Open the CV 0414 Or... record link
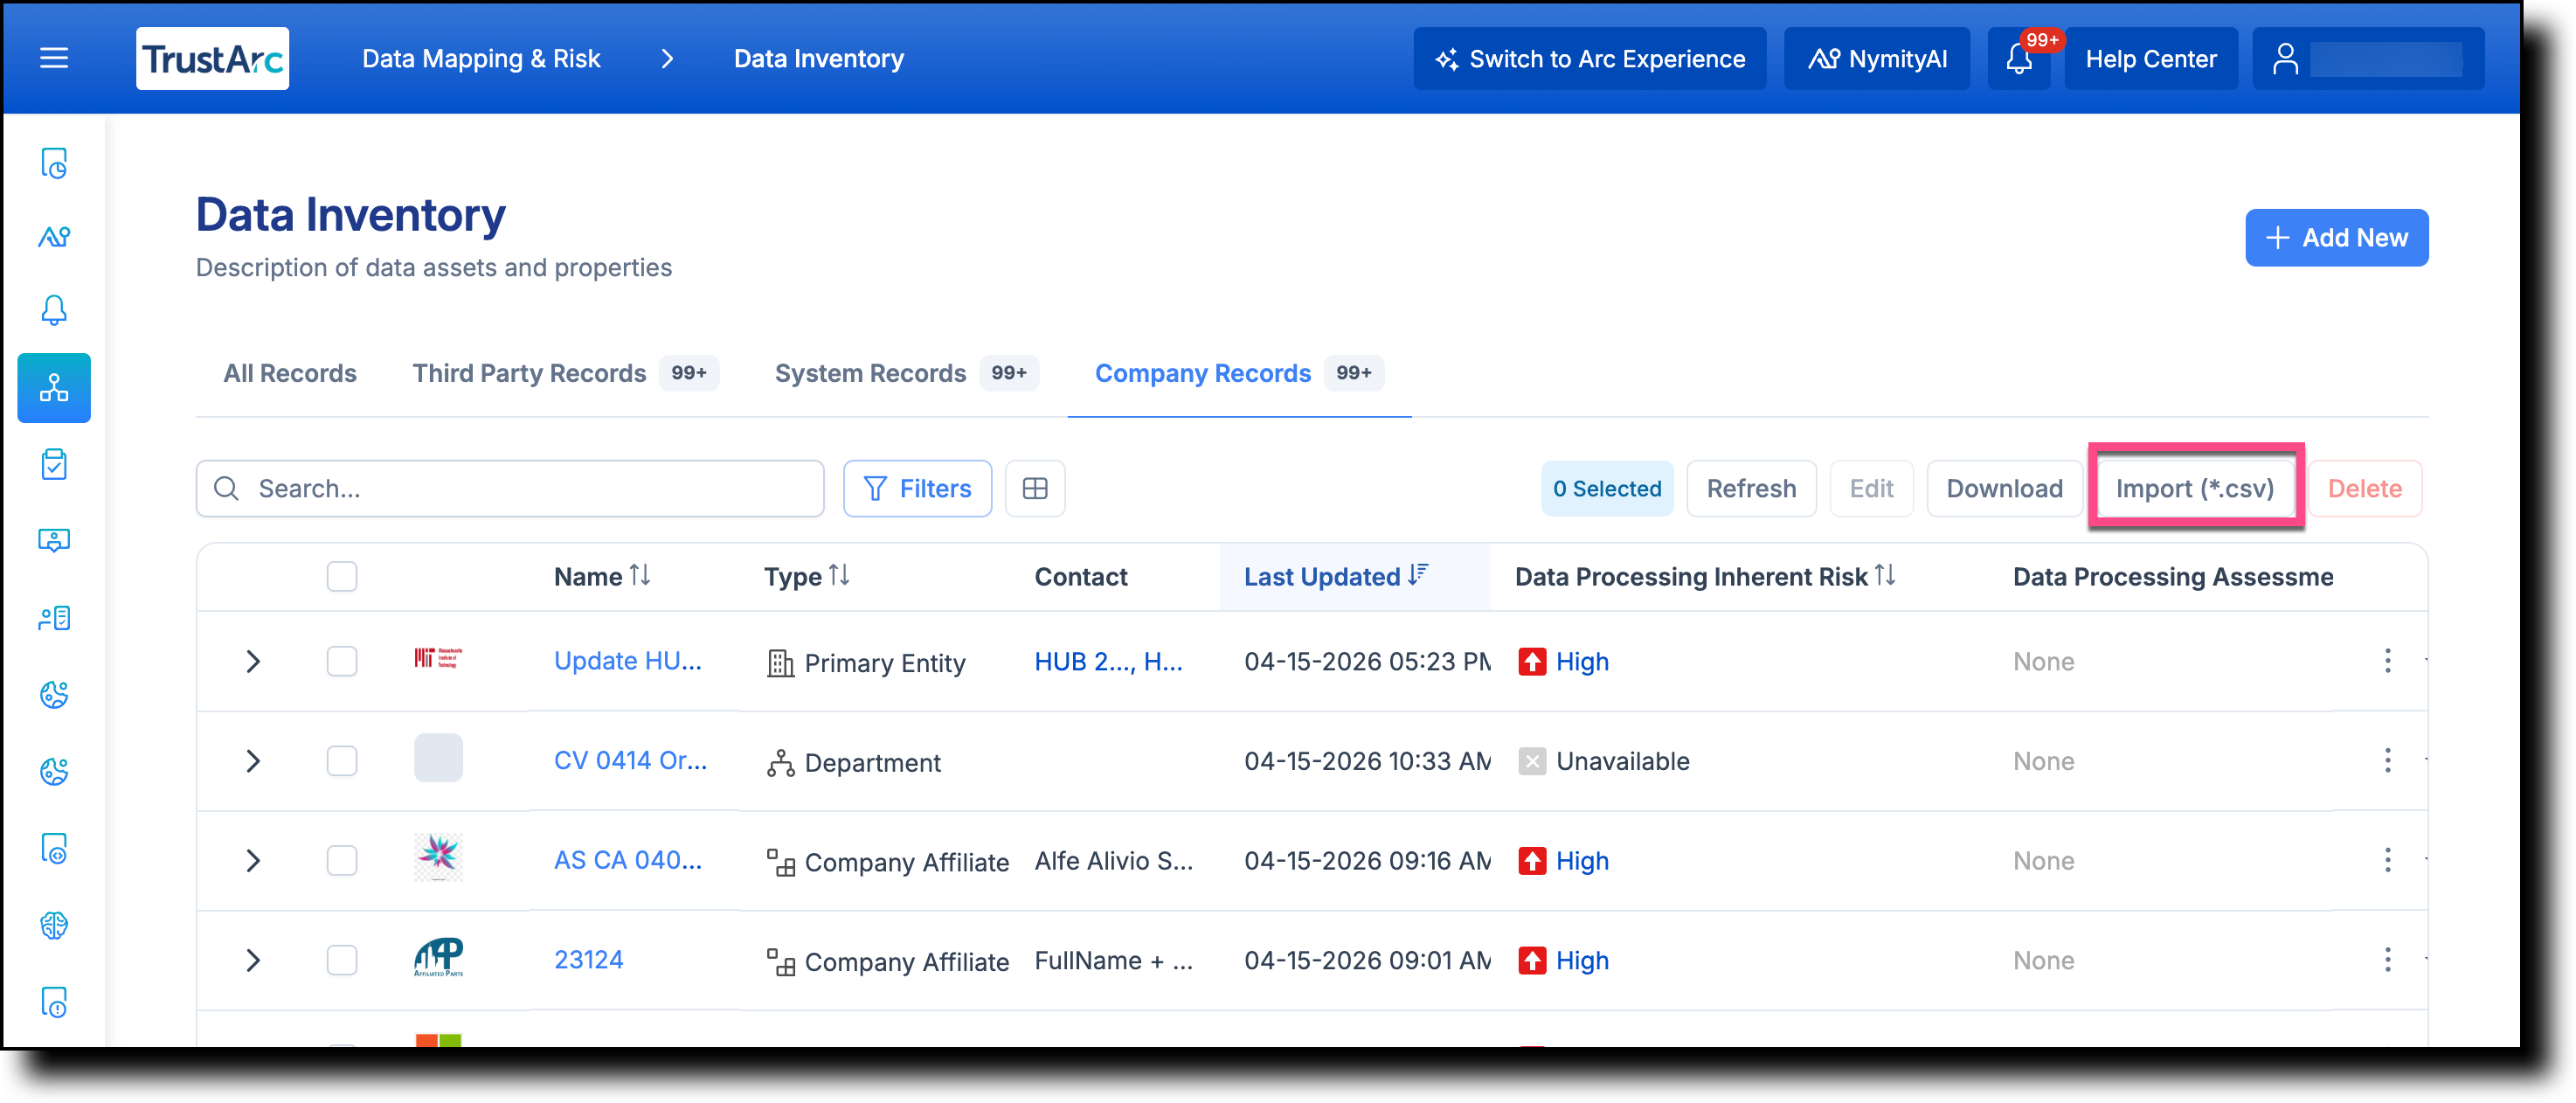Image resolution: width=2576 pixels, height=1103 pixels. [630, 761]
